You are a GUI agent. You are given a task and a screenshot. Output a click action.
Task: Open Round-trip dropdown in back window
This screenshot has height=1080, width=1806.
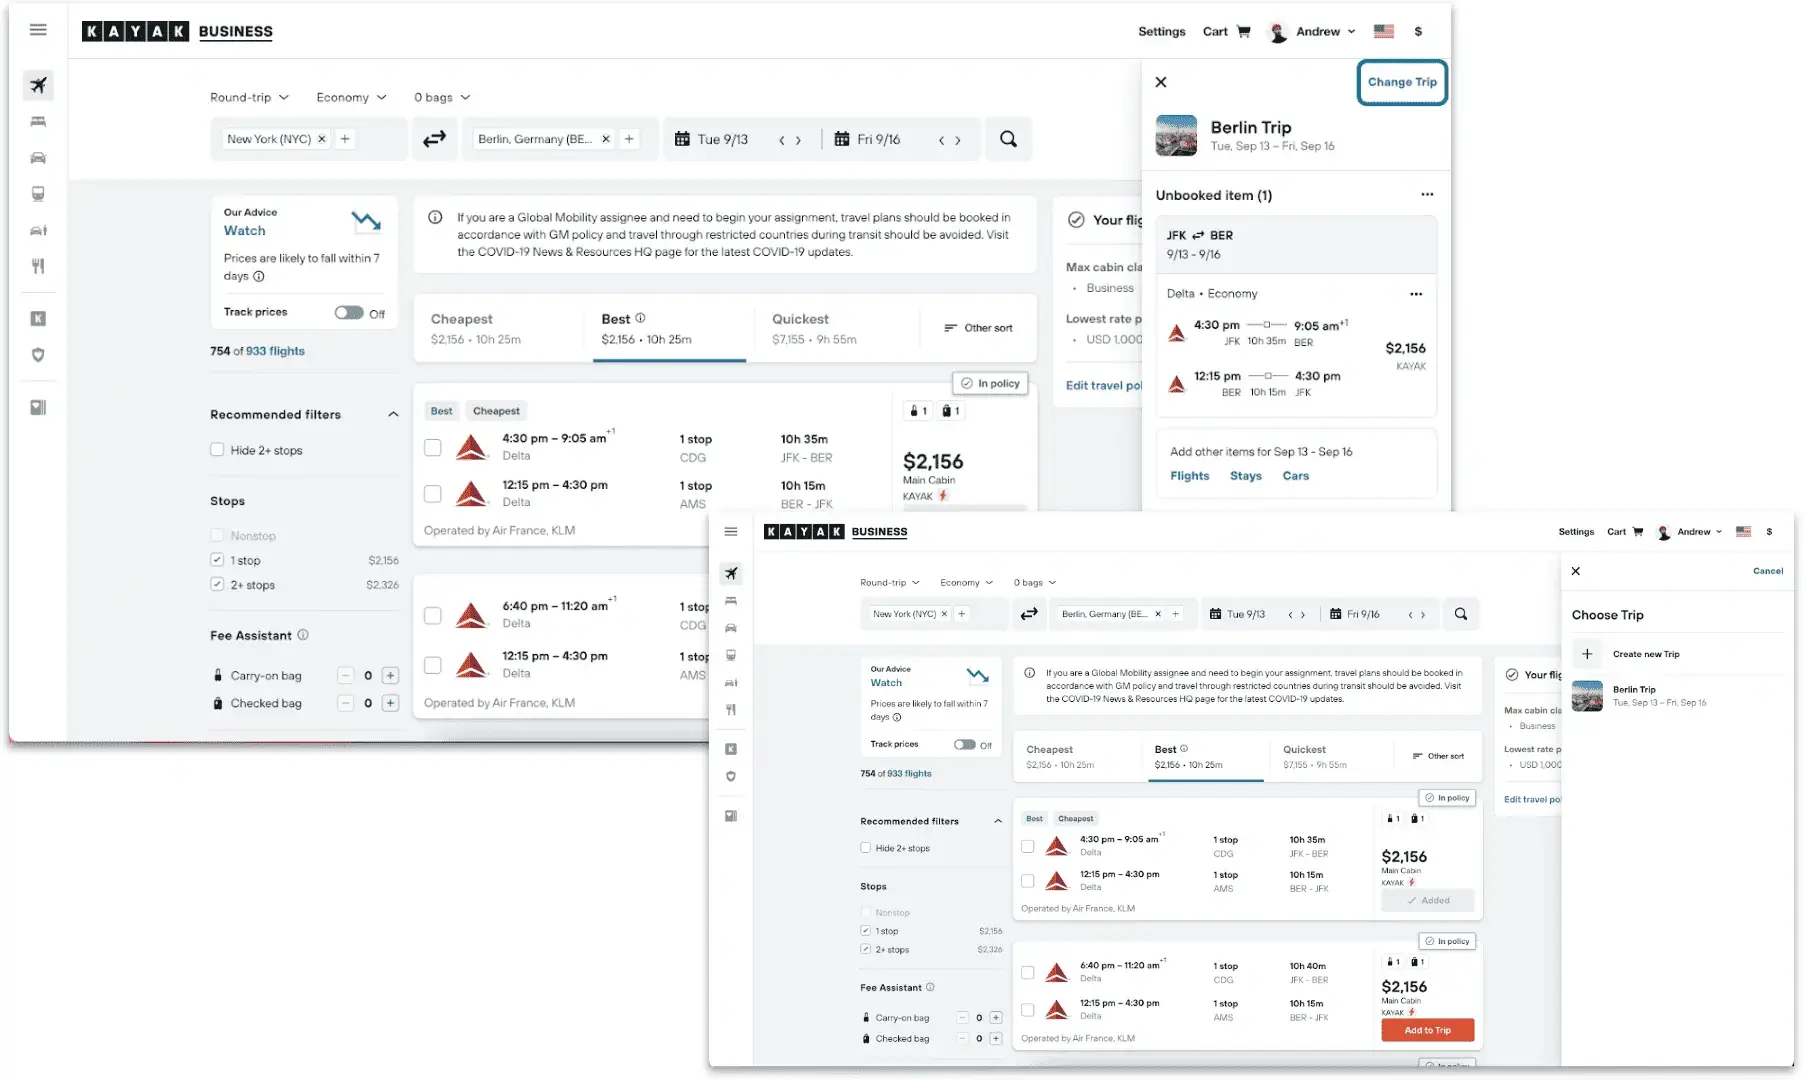[249, 97]
